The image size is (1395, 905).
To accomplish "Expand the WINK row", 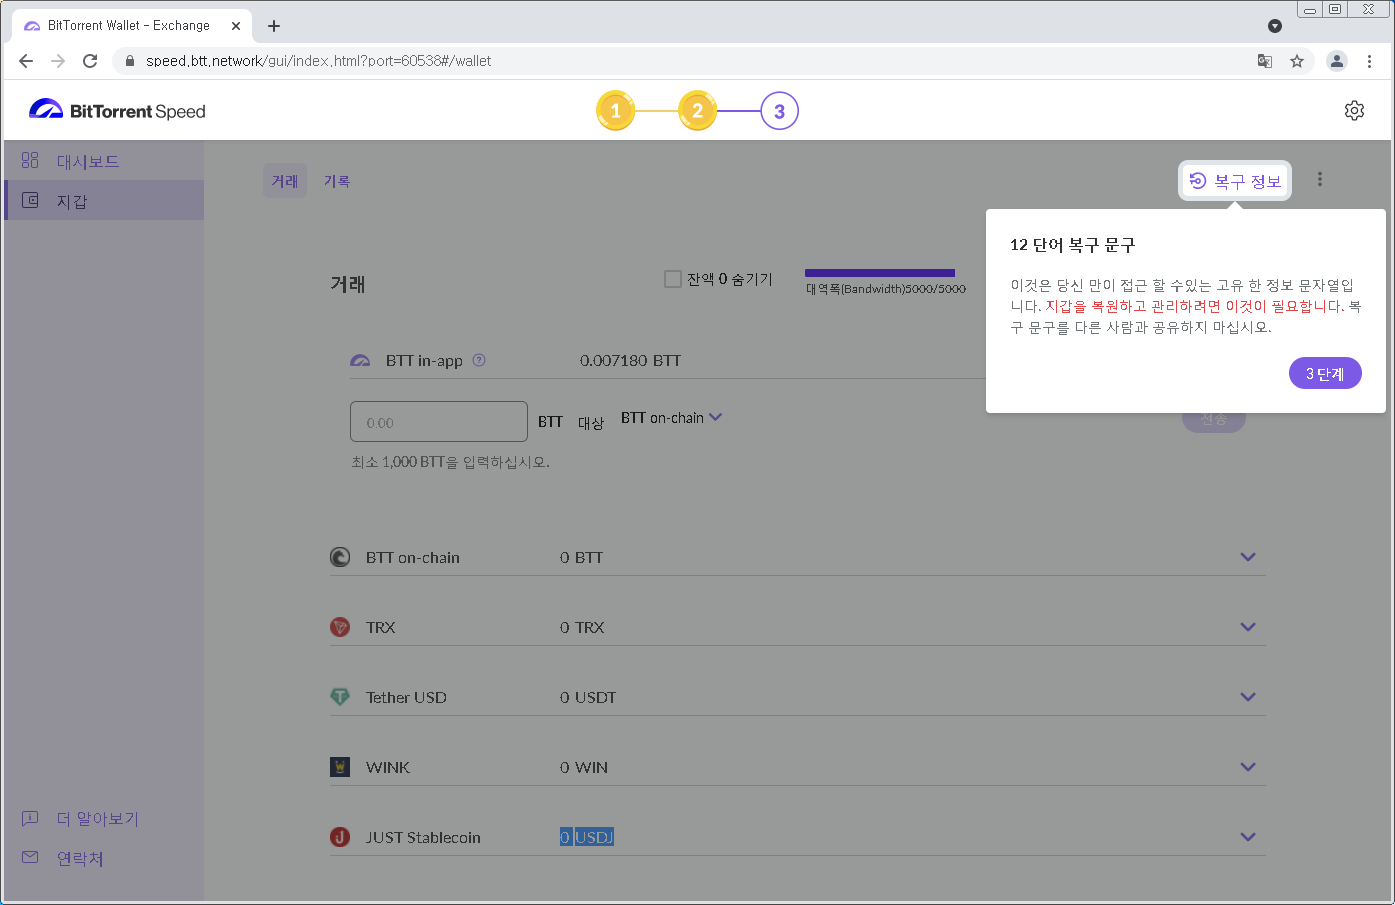I will point(1248,767).
